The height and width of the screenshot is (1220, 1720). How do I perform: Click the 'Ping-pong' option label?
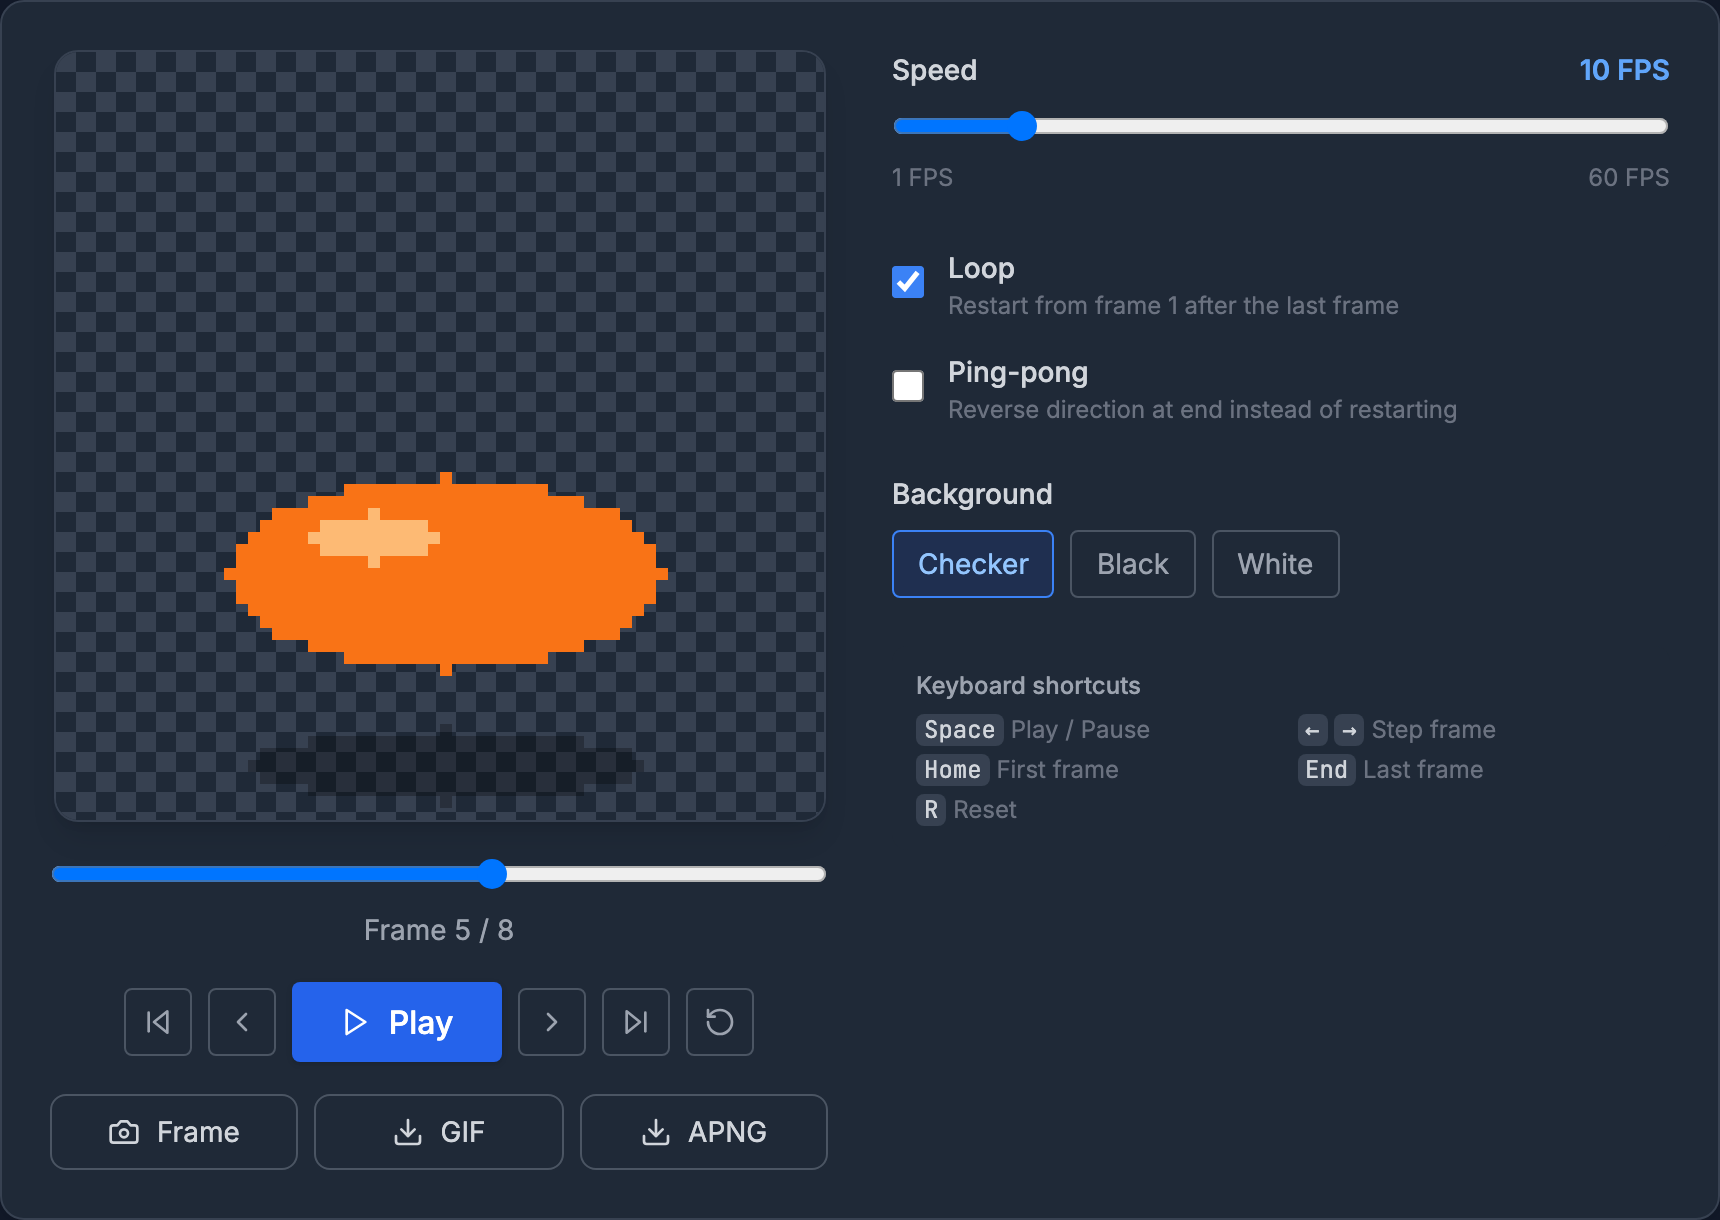tap(1018, 373)
